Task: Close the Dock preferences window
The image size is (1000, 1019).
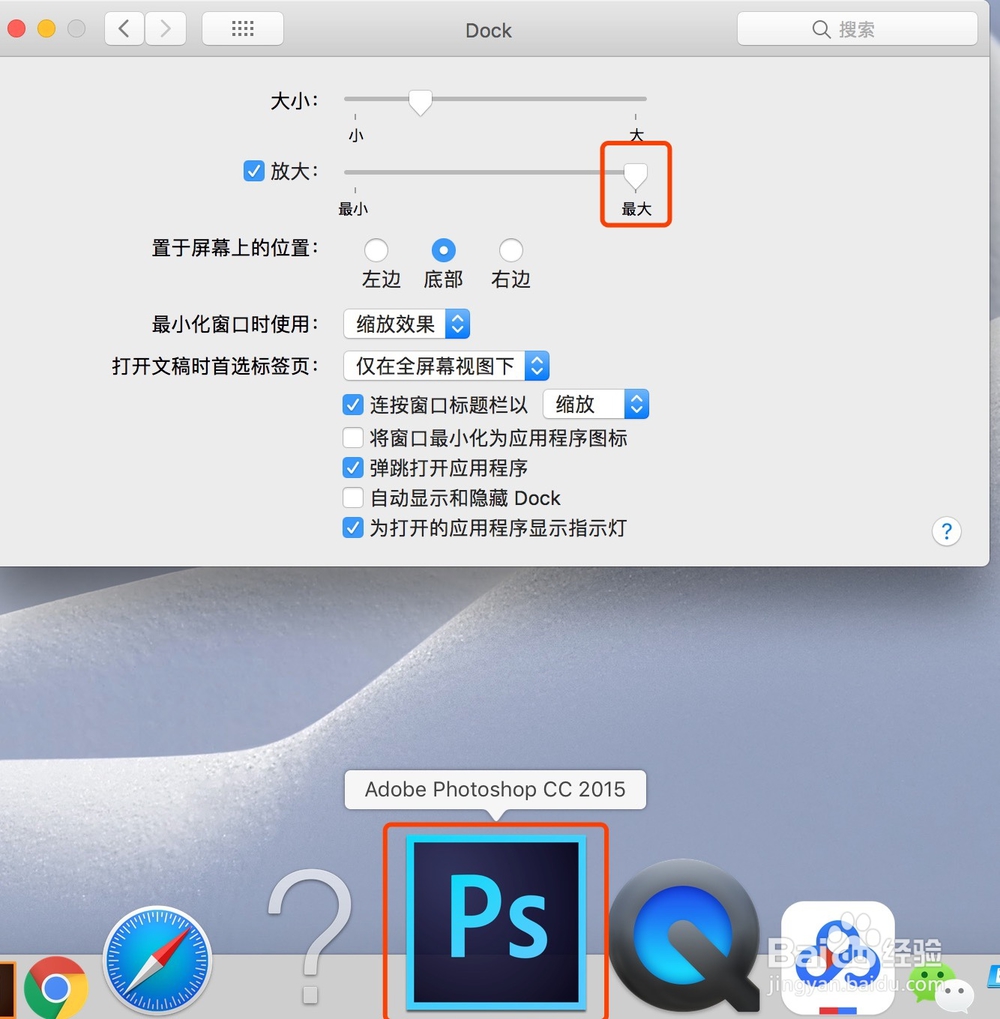Action: [16, 29]
